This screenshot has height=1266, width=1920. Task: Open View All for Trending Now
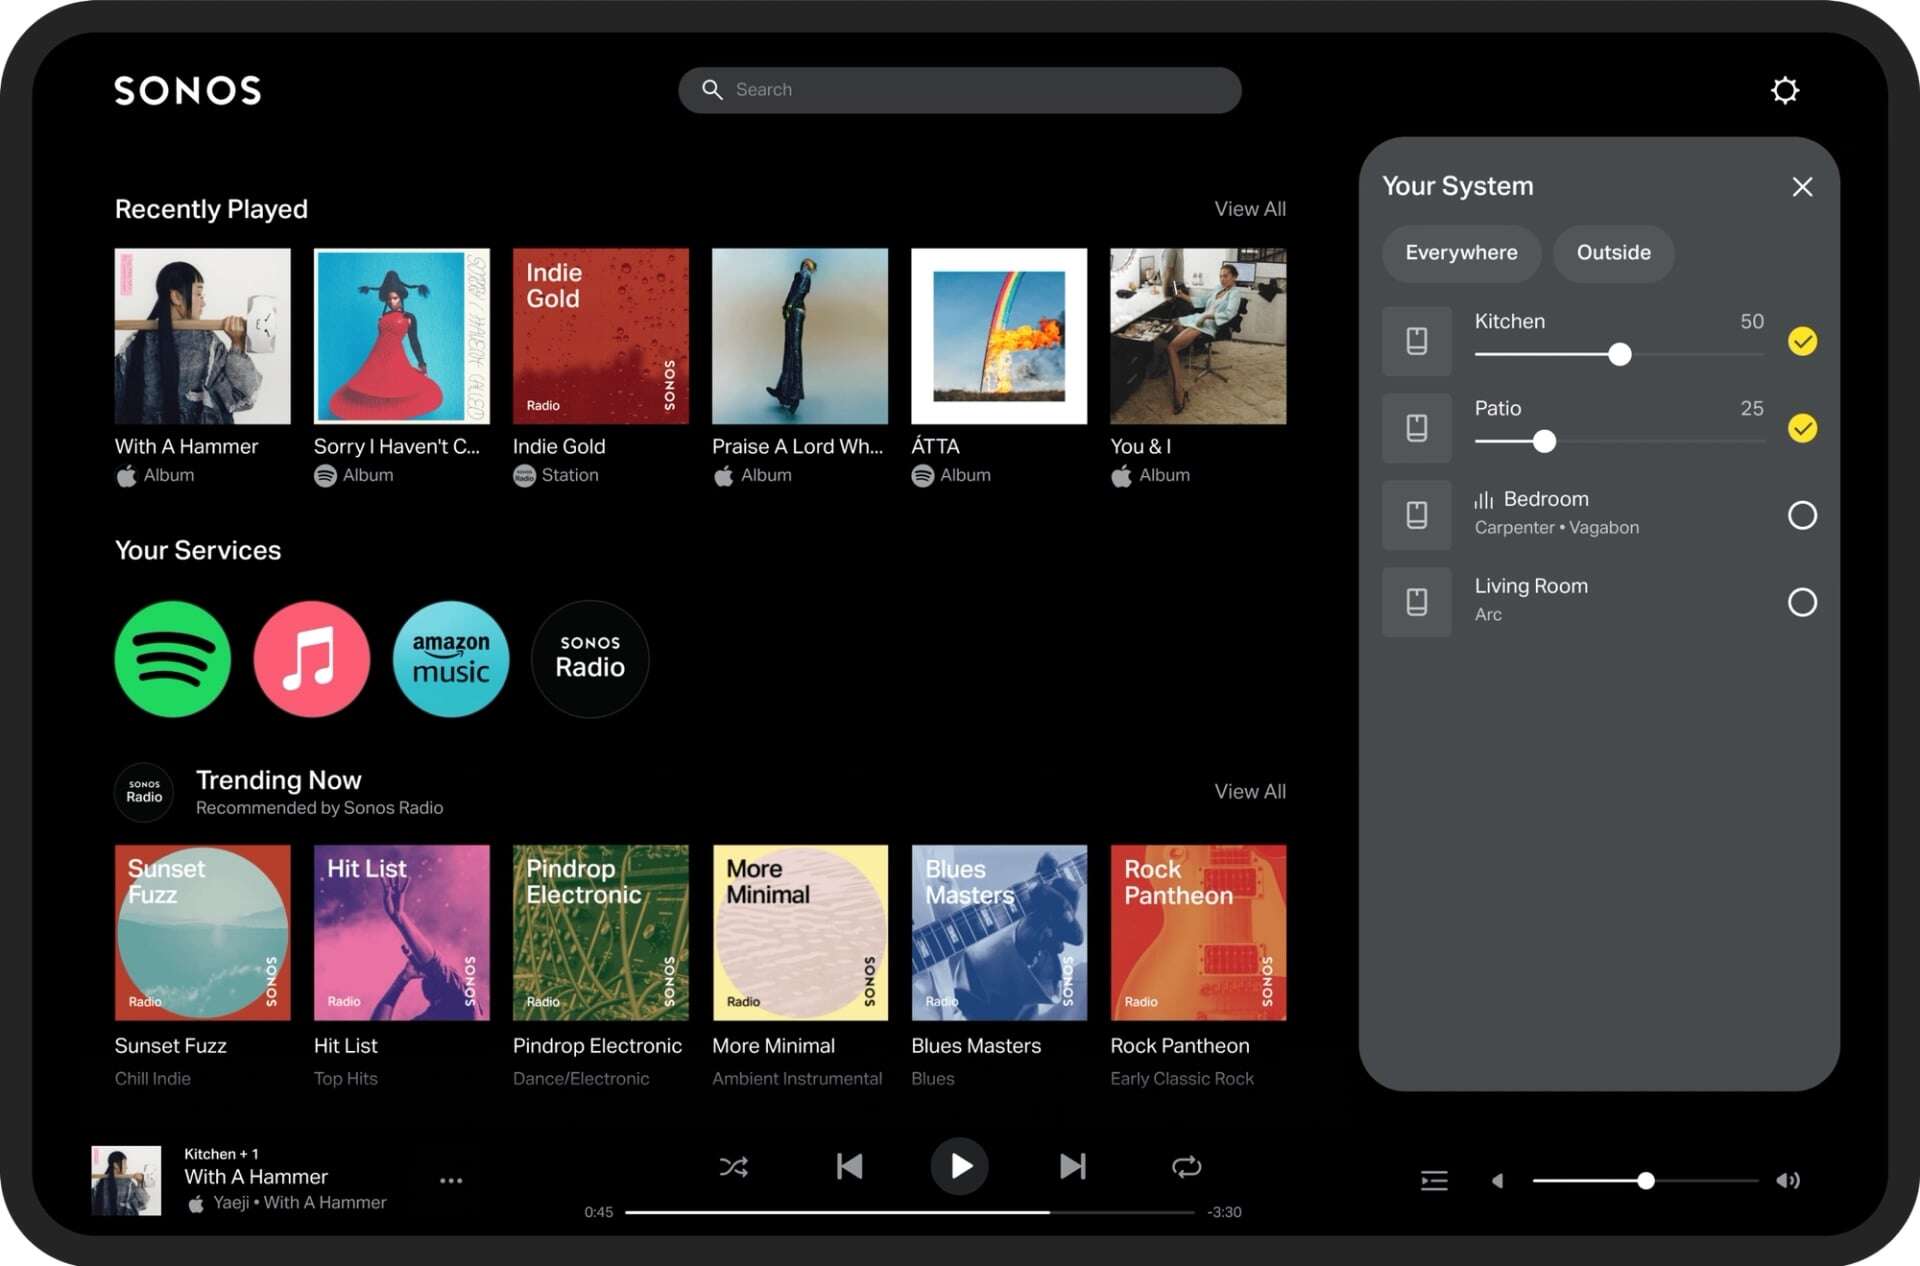pos(1249,791)
